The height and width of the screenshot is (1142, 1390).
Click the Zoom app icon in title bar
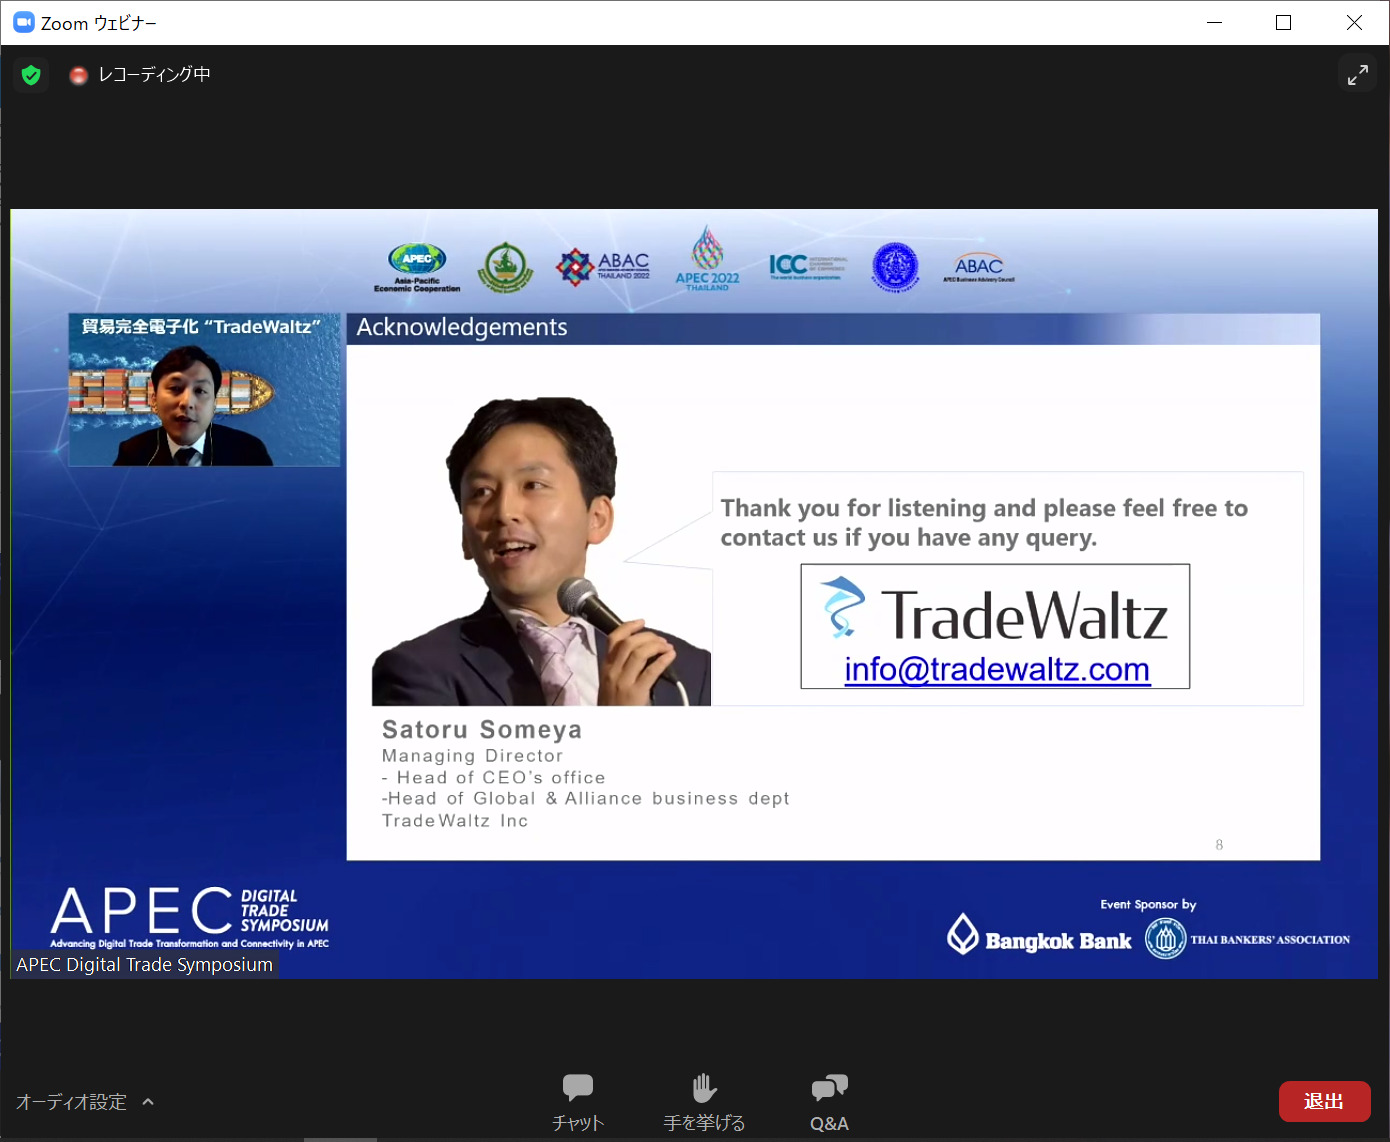(x=24, y=22)
